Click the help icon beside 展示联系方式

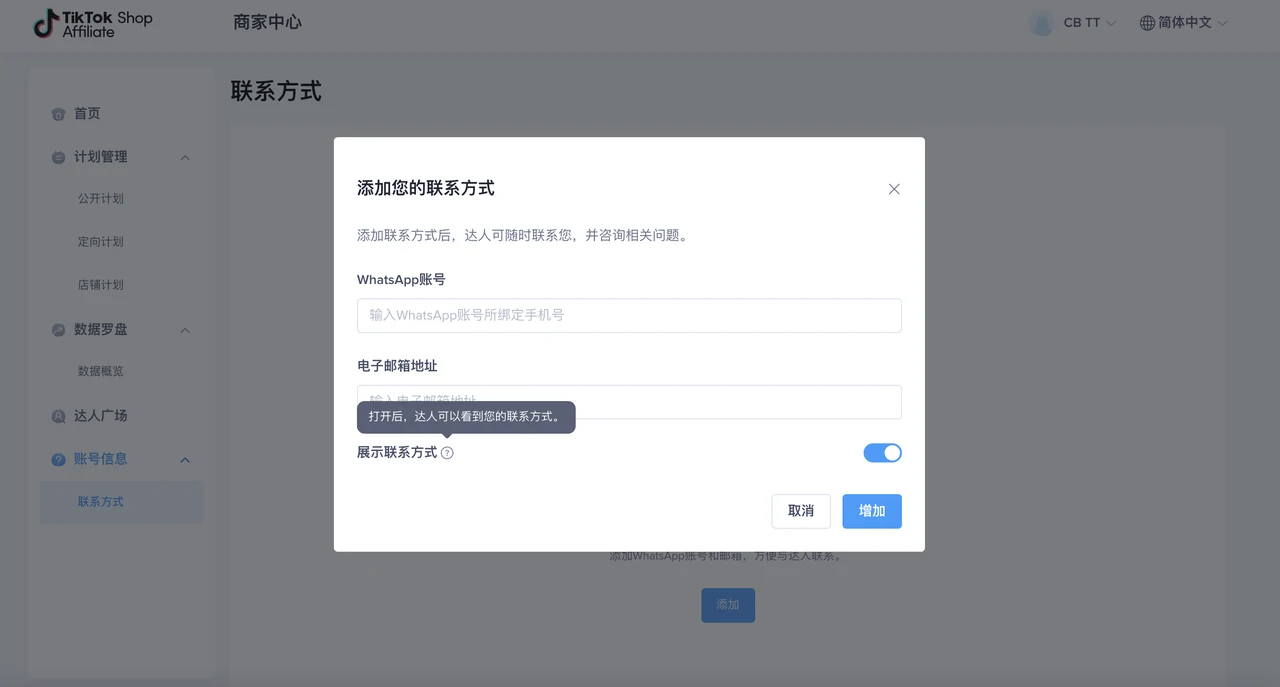tap(447, 453)
